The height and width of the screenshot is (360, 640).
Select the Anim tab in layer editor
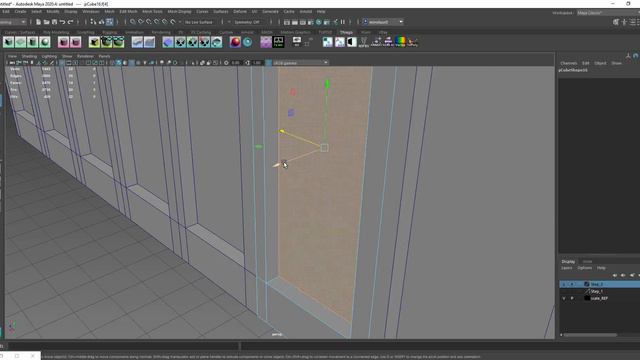(587, 262)
